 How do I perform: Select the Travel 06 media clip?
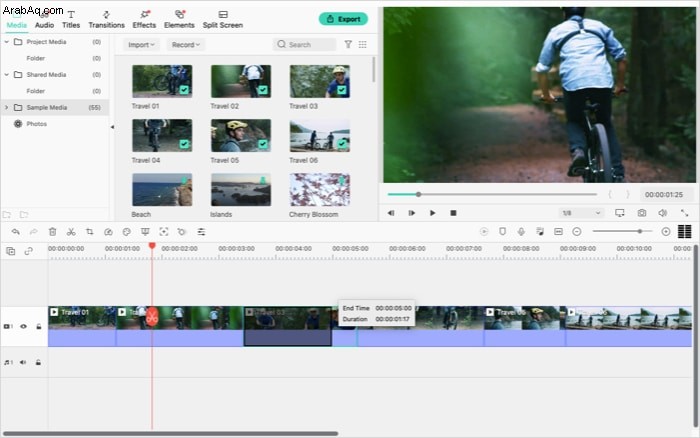[320, 135]
